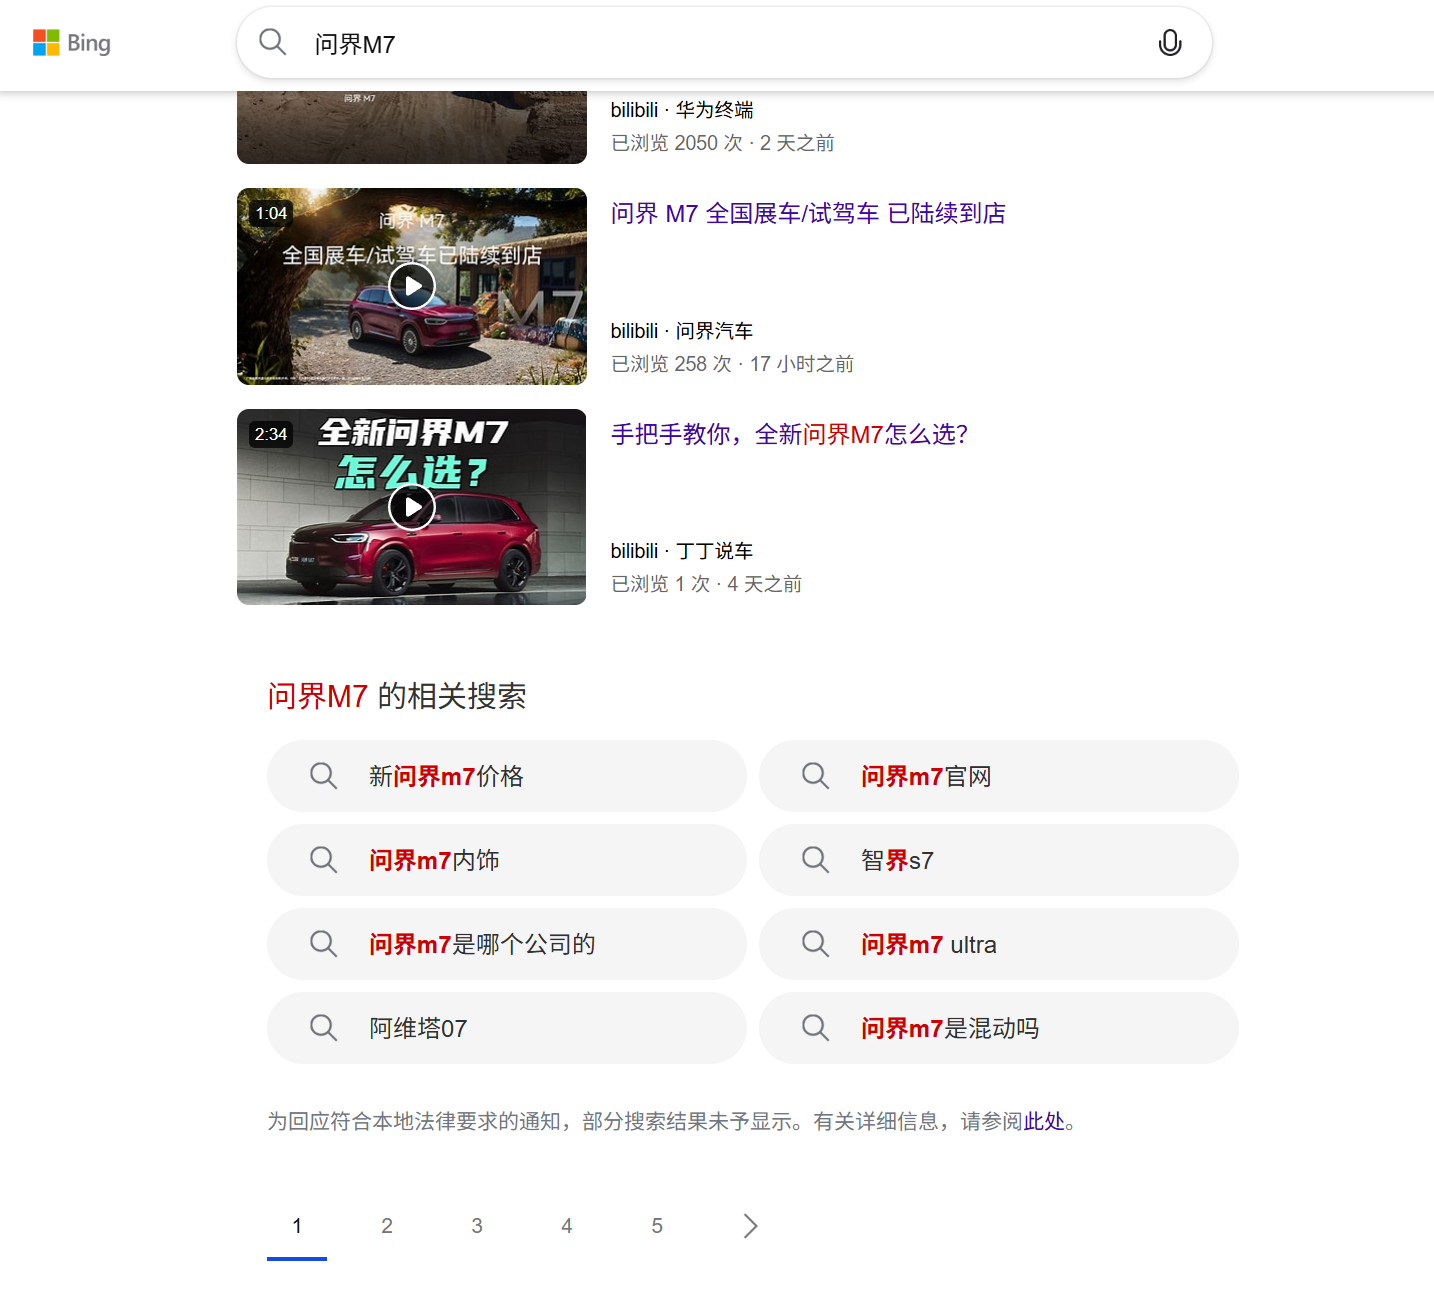
Task: Open the 此处 legal notice link
Action: click(1044, 1122)
